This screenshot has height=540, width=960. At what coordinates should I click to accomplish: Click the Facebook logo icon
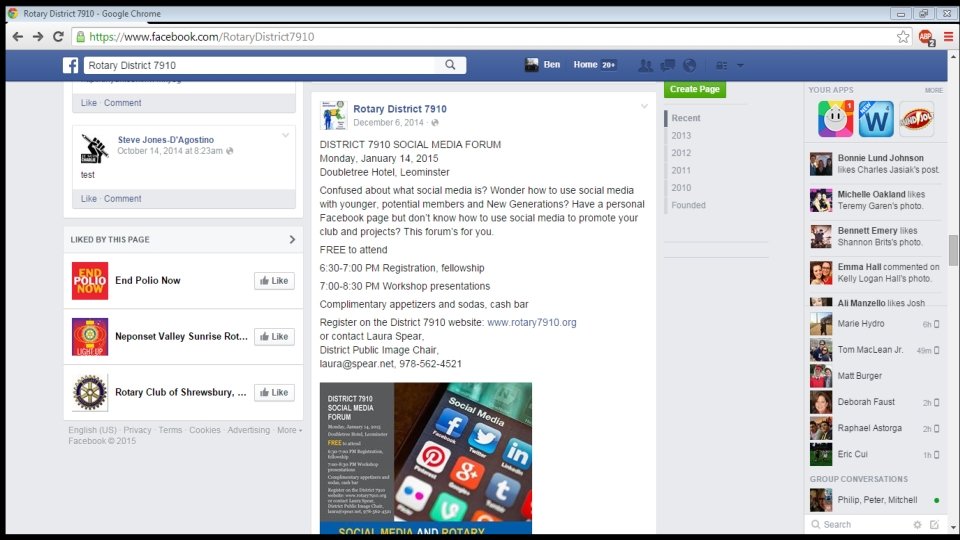[70, 66]
